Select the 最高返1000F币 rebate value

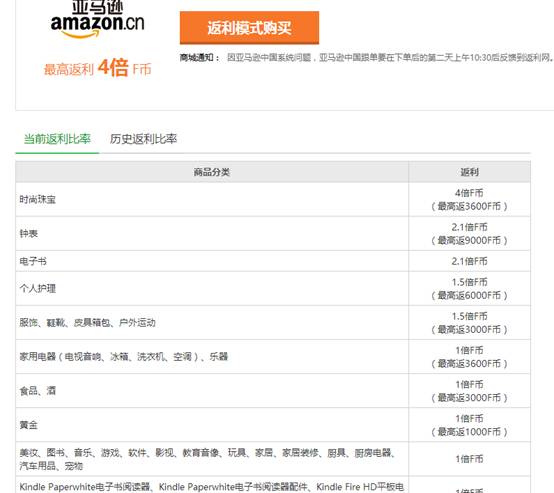coord(469,432)
